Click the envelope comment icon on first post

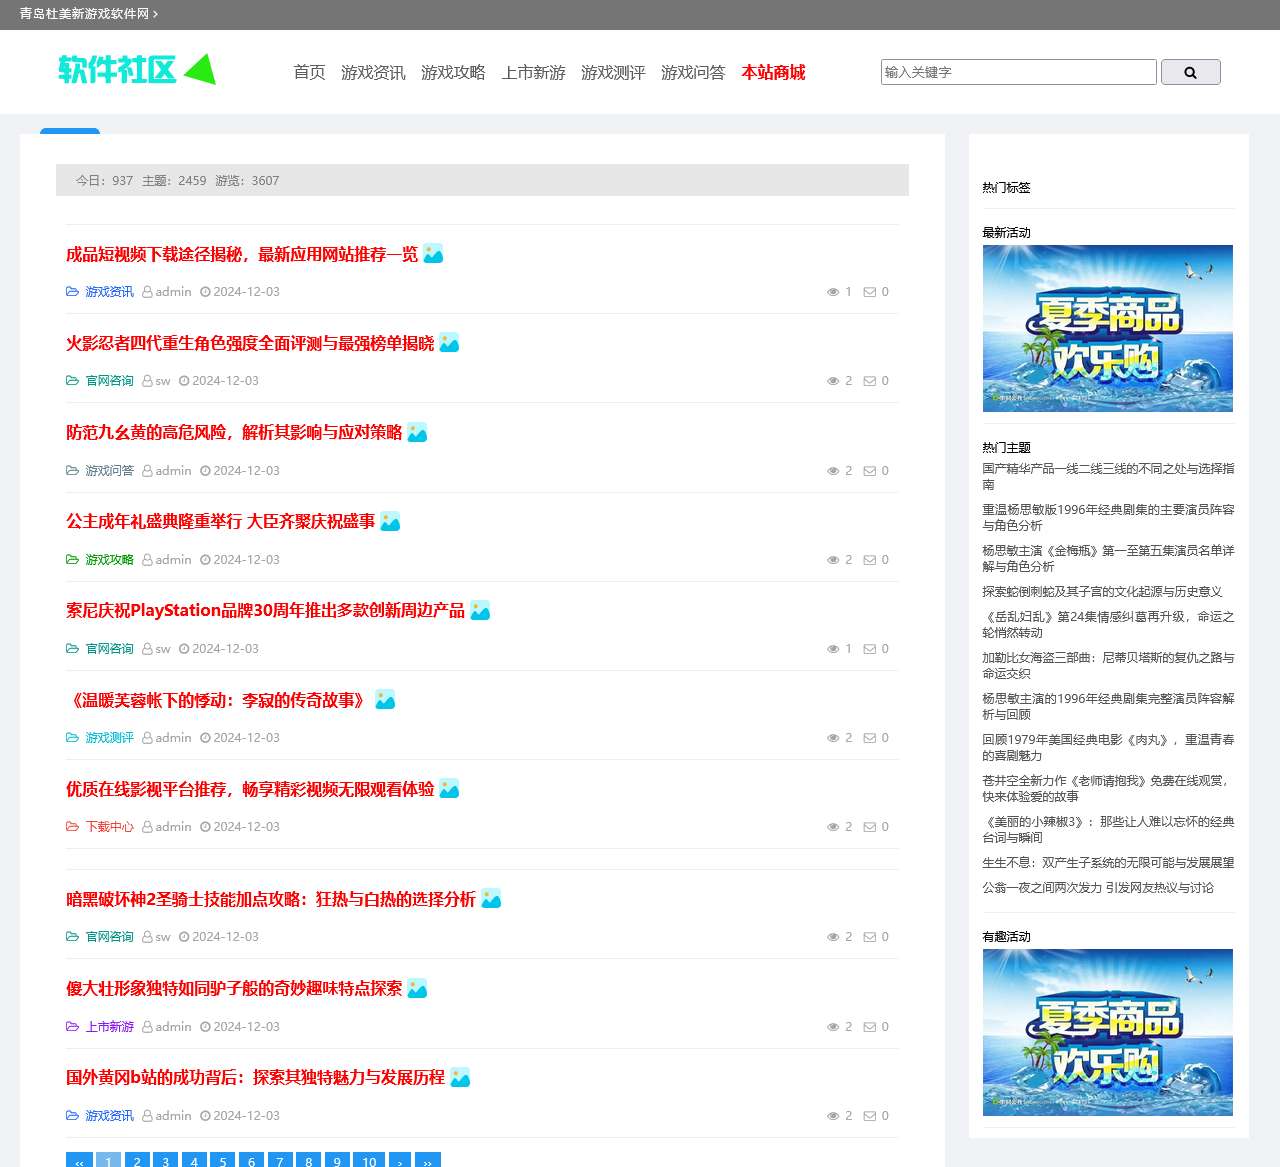pyautogui.click(x=870, y=291)
